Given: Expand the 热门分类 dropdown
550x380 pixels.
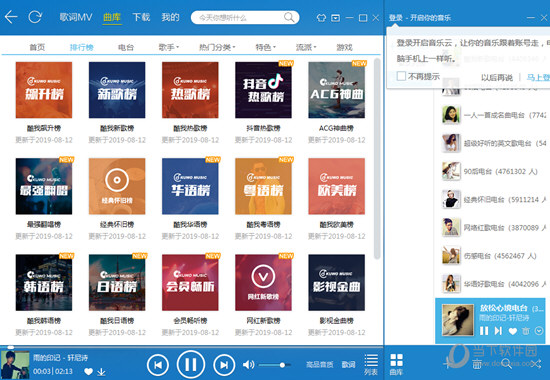Looking at the screenshot, I should pyautogui.click(x=217, y=47).
